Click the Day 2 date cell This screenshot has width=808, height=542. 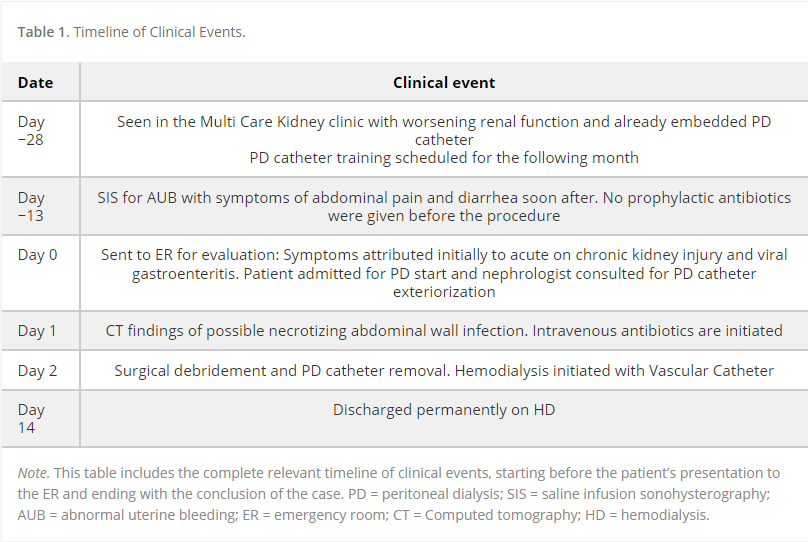pos(37,371)
